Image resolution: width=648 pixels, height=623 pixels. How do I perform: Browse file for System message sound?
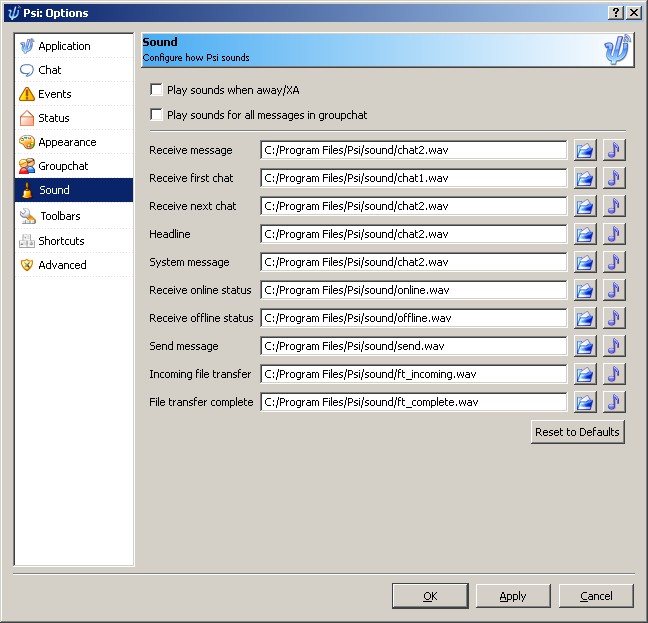pyautogui.click(x=585, y=262)
